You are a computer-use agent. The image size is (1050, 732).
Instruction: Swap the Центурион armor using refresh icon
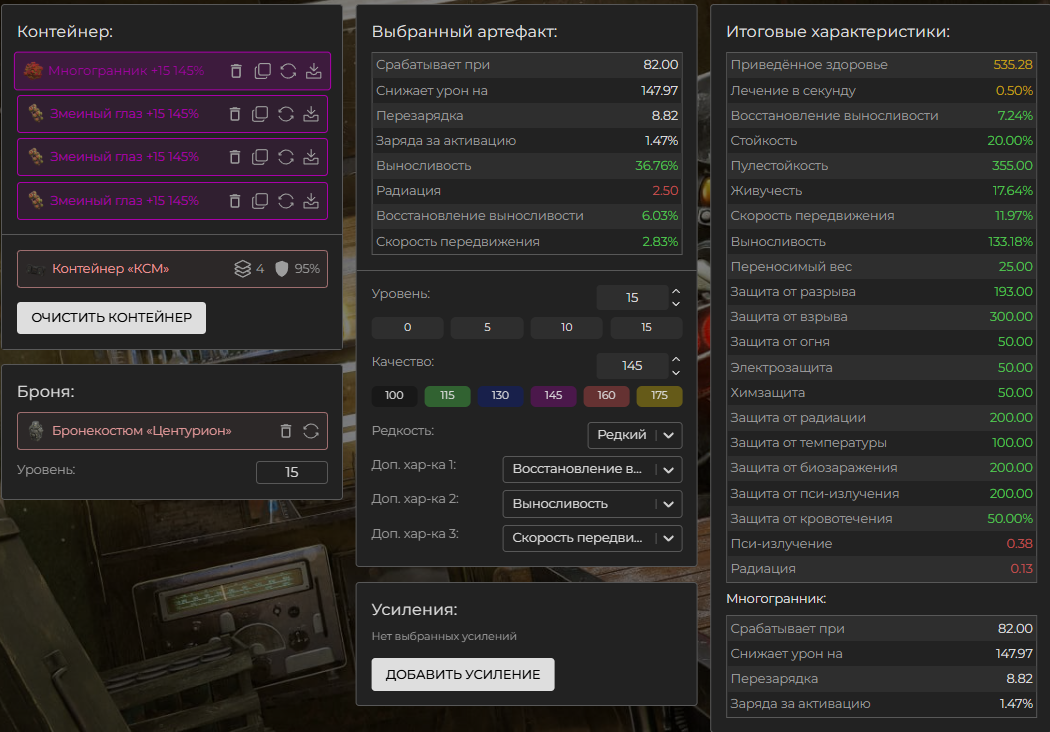(311, 431)
